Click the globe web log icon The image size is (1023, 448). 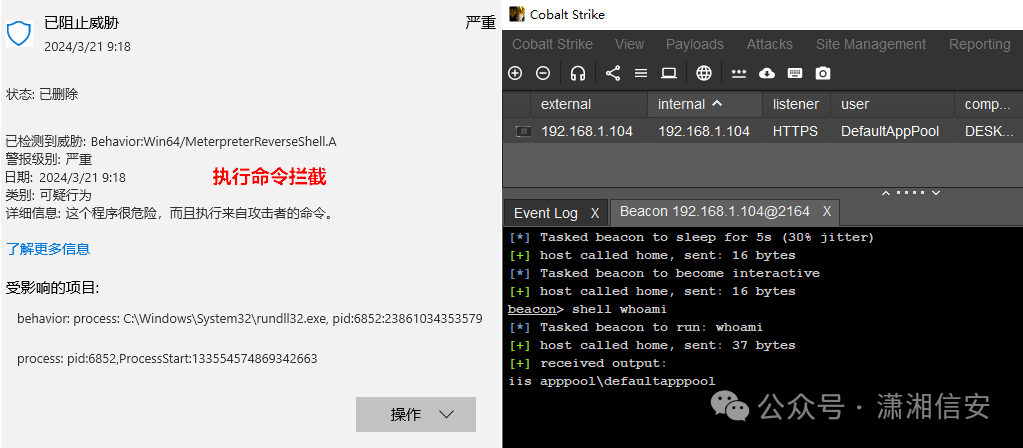click(703, 73)
